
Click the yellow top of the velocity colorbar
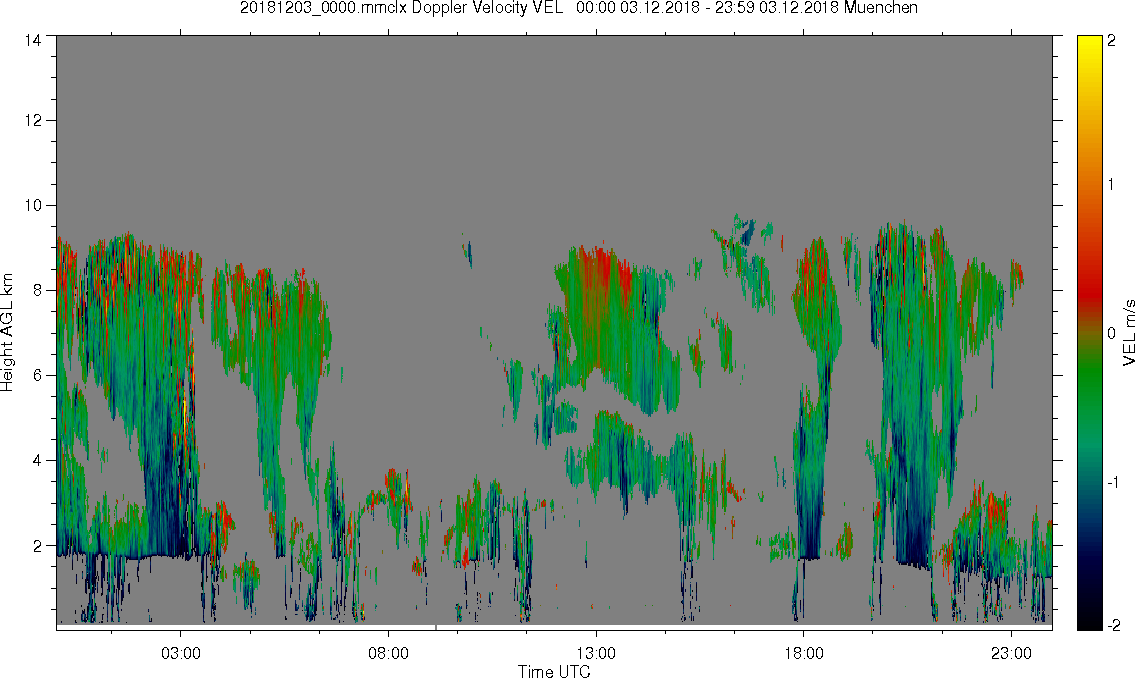click(x=1089, y=43)
